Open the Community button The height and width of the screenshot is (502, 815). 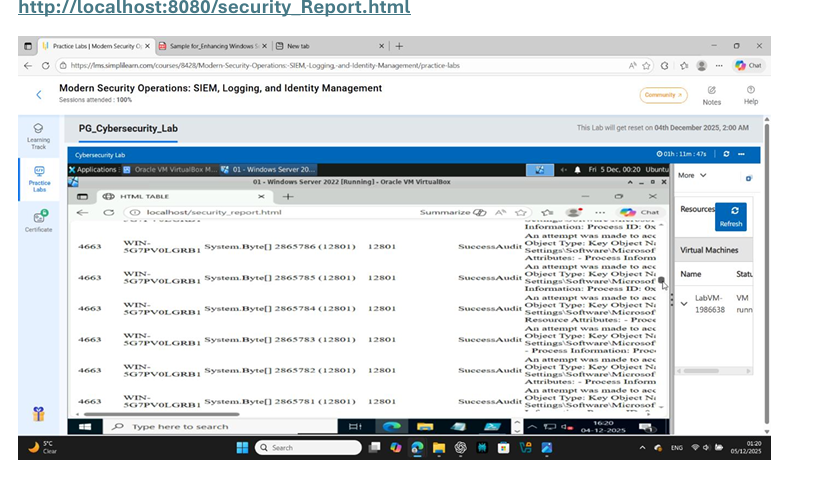663,95
